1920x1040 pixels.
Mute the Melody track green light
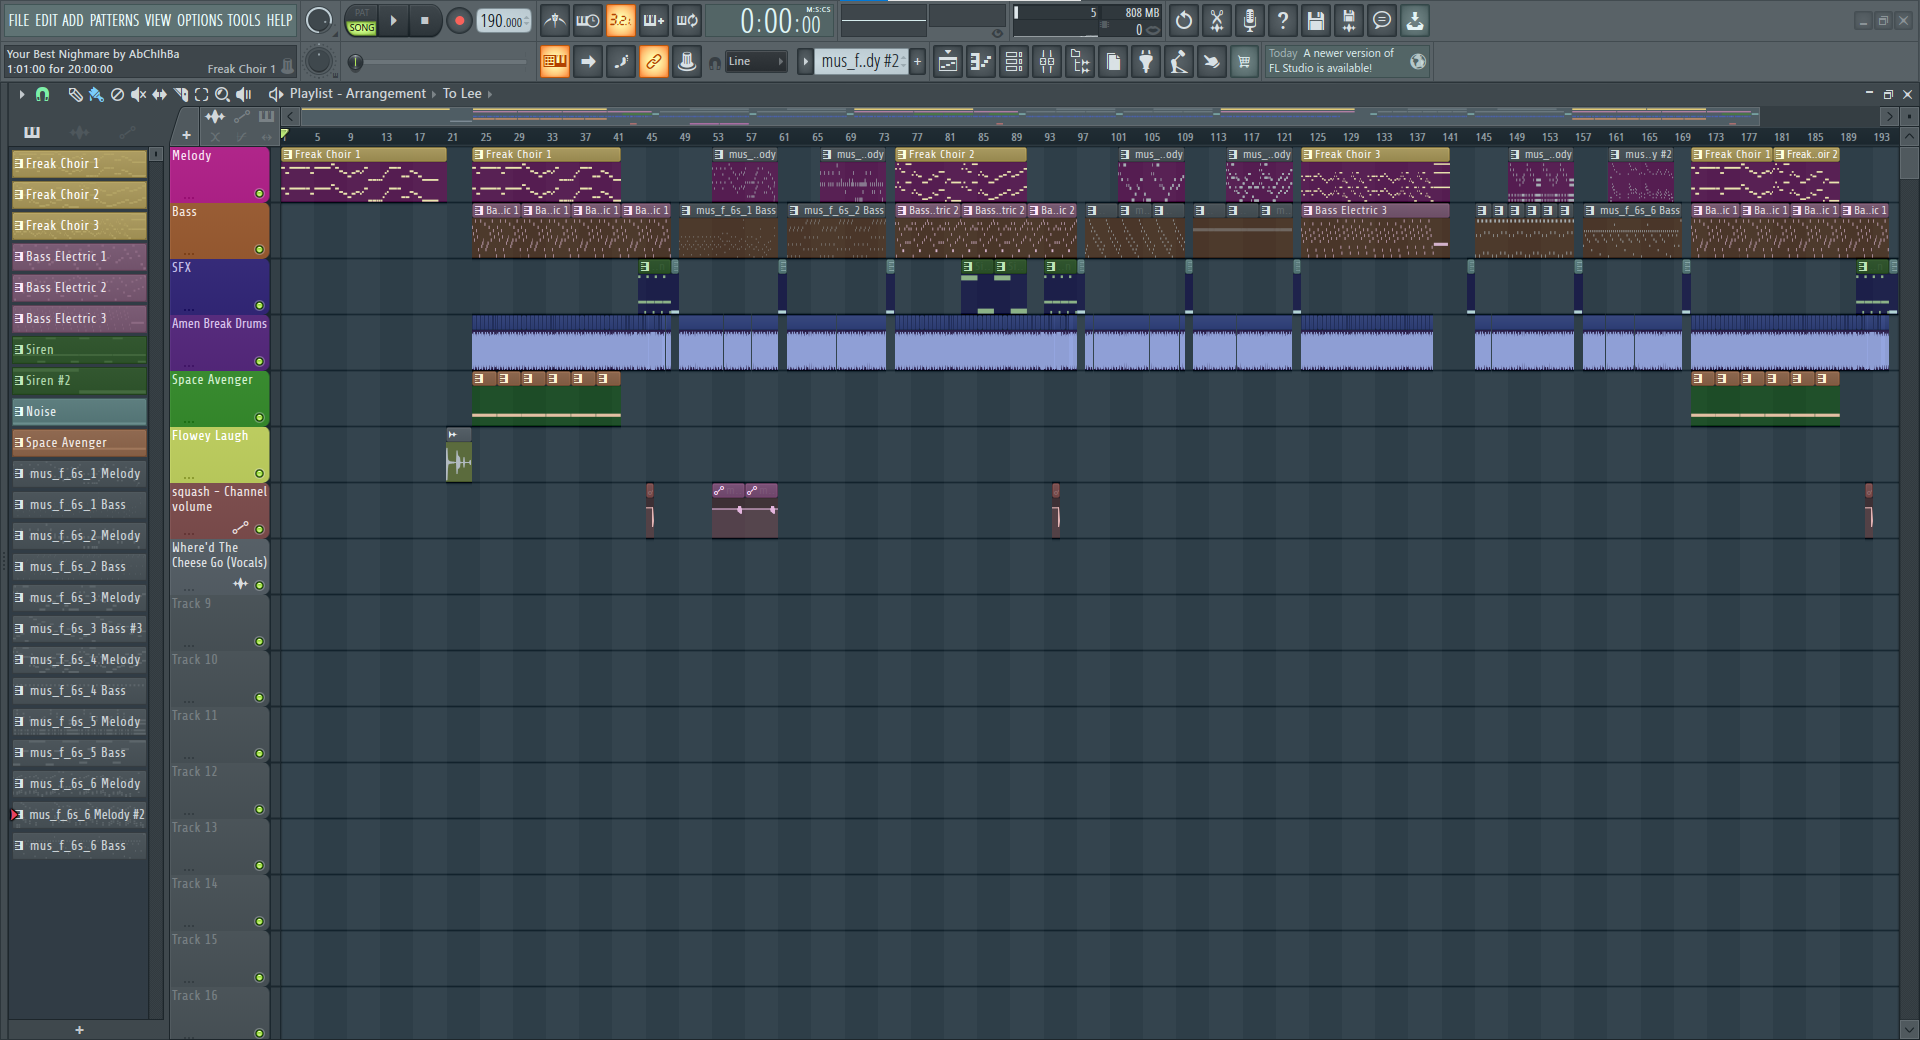click(x=259, y=194)
